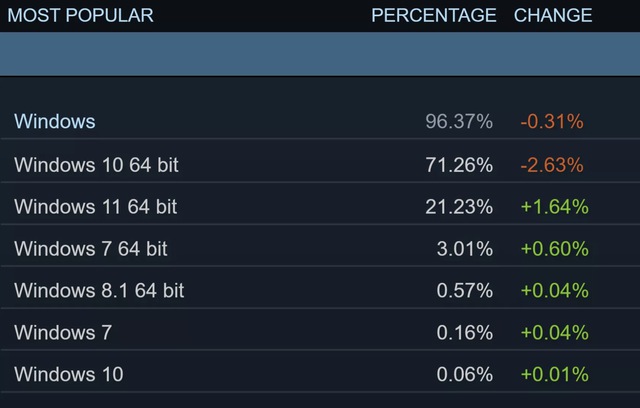The height and width of the screenshot is (408, 640).
Task: Click the -0.31% change value
Action: coord(552,122)
